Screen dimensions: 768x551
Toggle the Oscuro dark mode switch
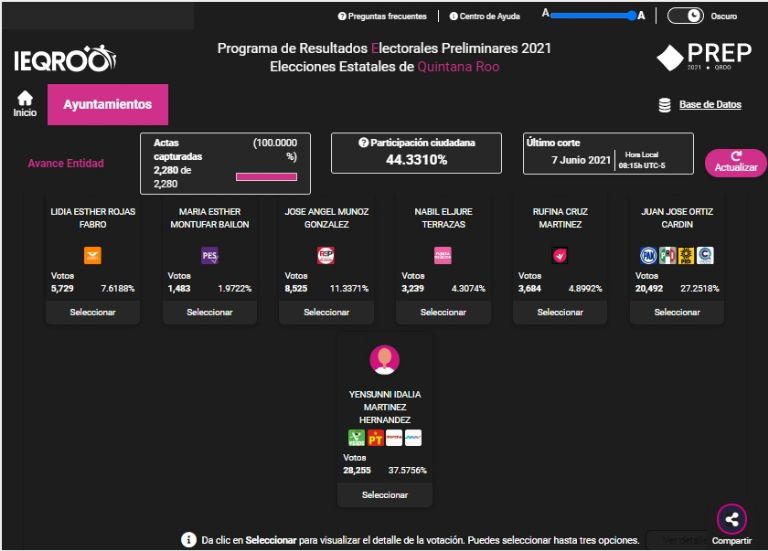pos(685,16)
